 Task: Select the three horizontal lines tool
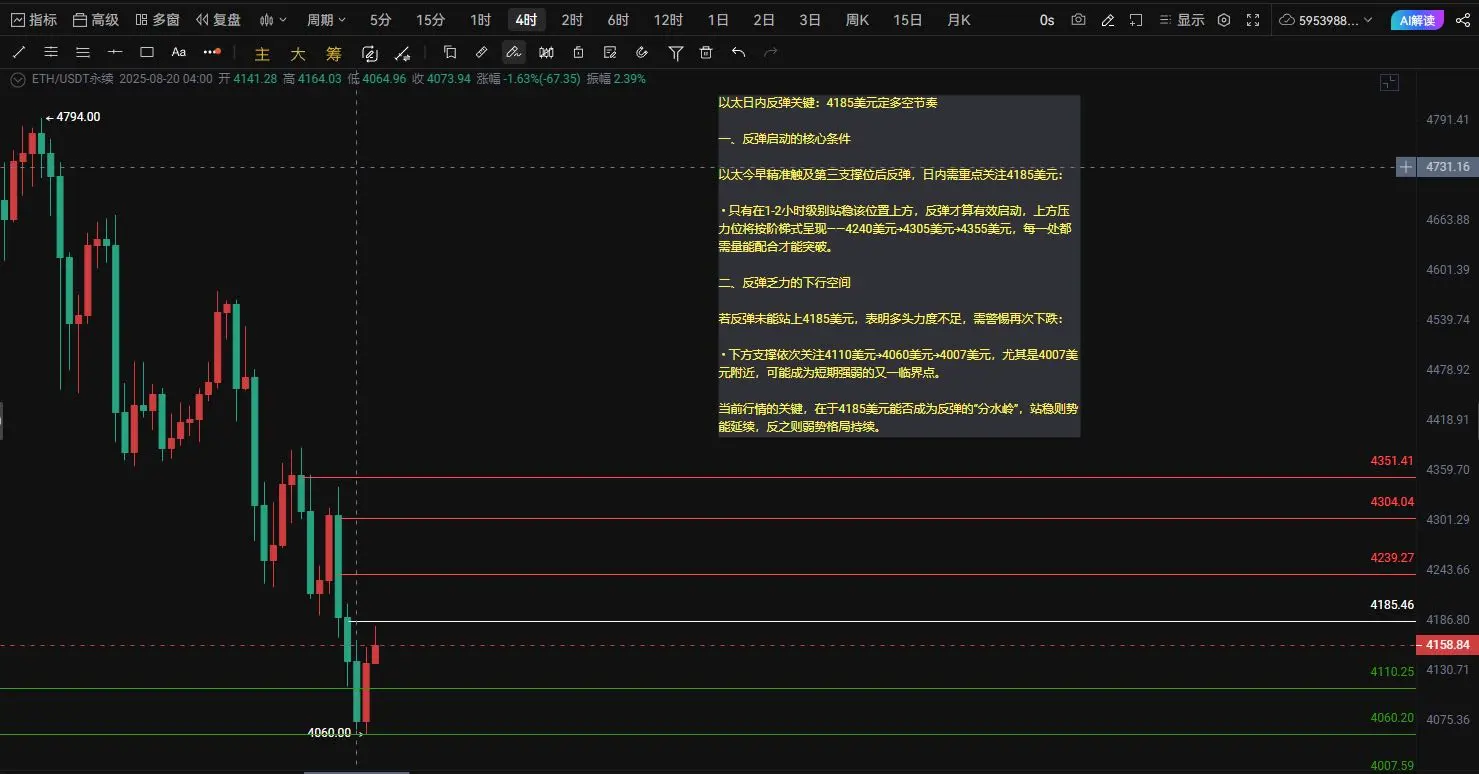pyautogui.click(x=83, y=52)
